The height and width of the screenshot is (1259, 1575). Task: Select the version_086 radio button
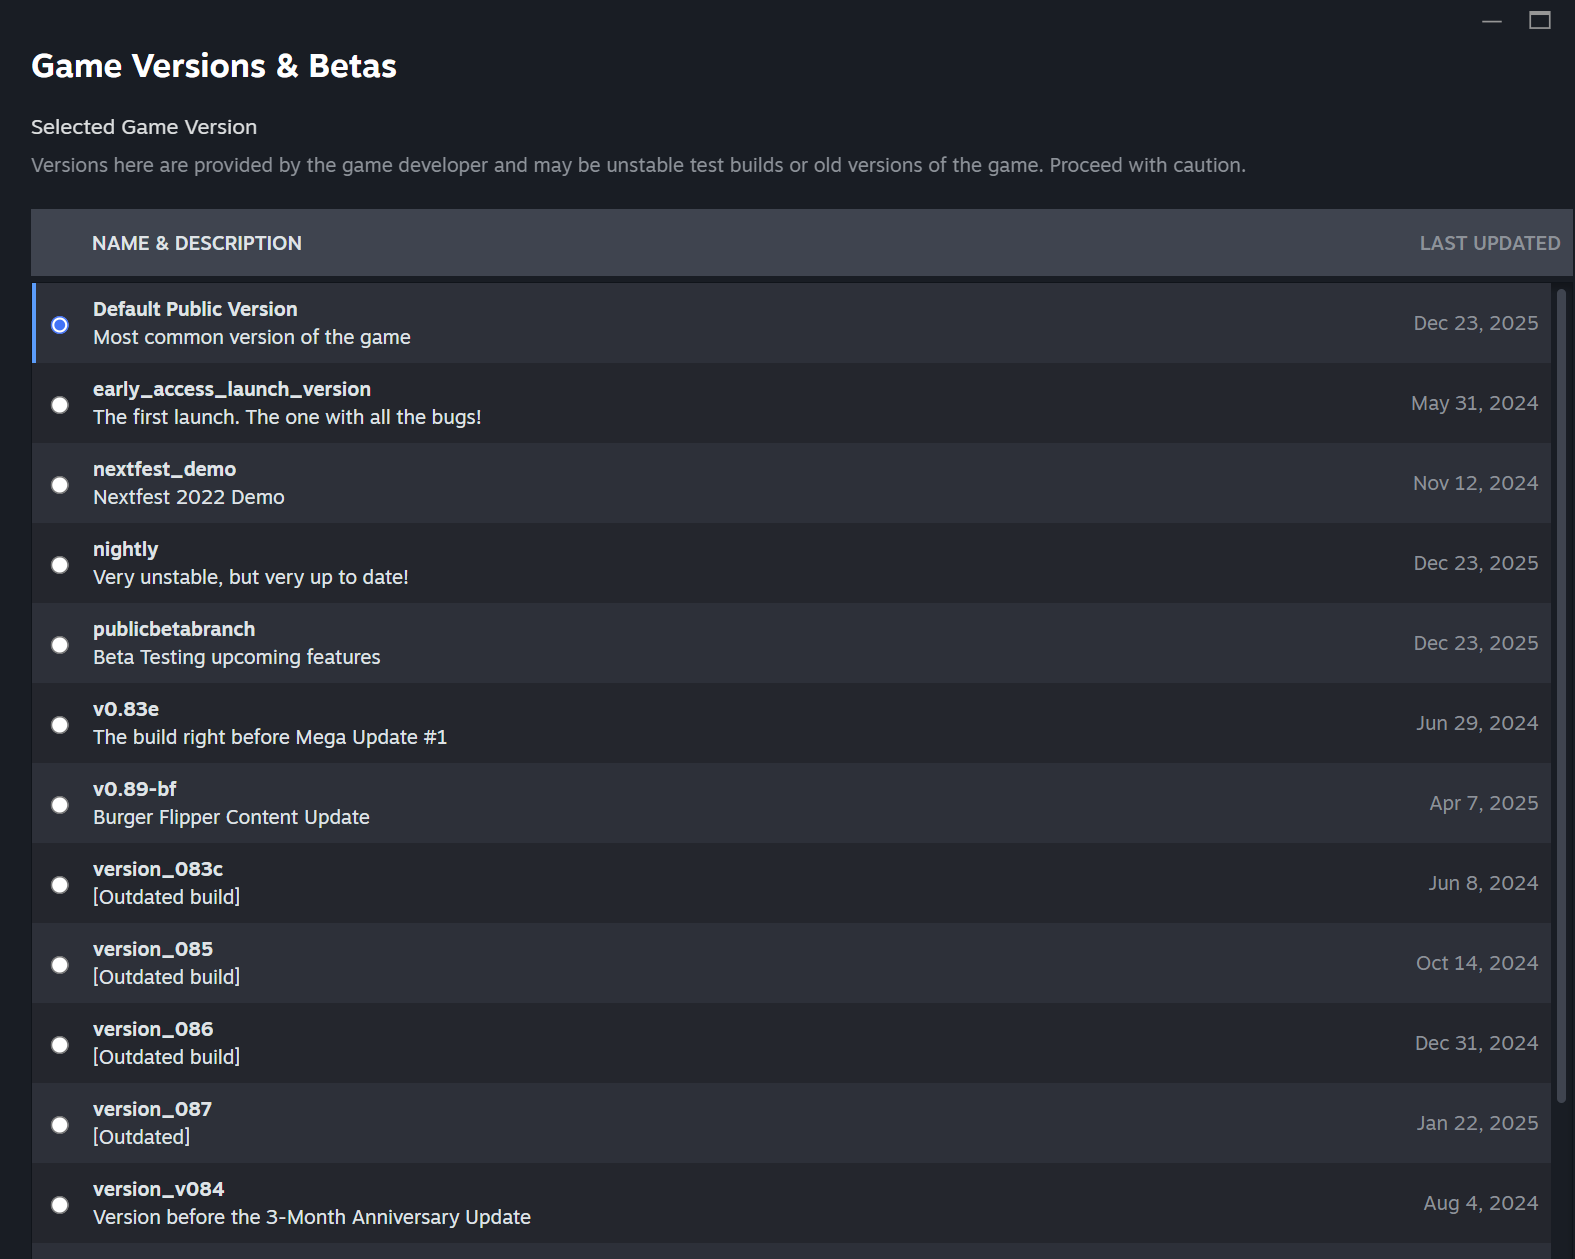pyautogui.click(x=60, y=1045)
